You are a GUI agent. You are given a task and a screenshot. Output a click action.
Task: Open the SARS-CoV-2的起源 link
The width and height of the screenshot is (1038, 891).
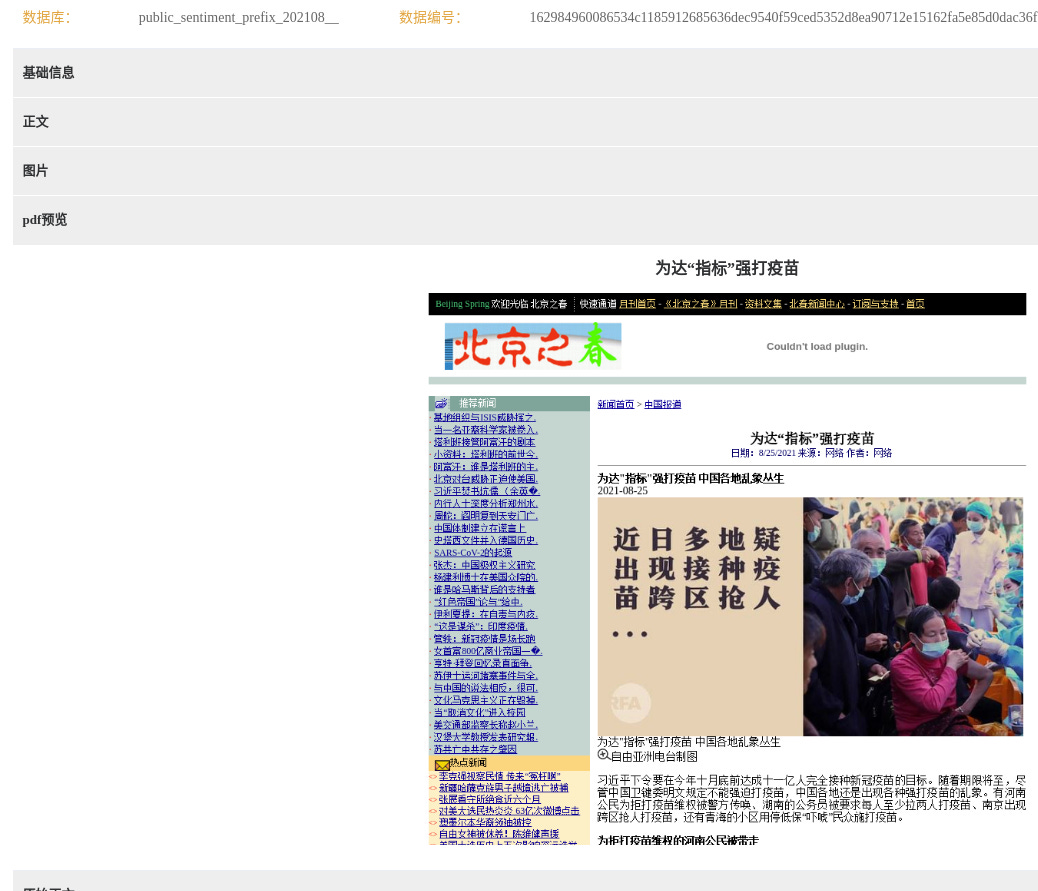point(473,553)
